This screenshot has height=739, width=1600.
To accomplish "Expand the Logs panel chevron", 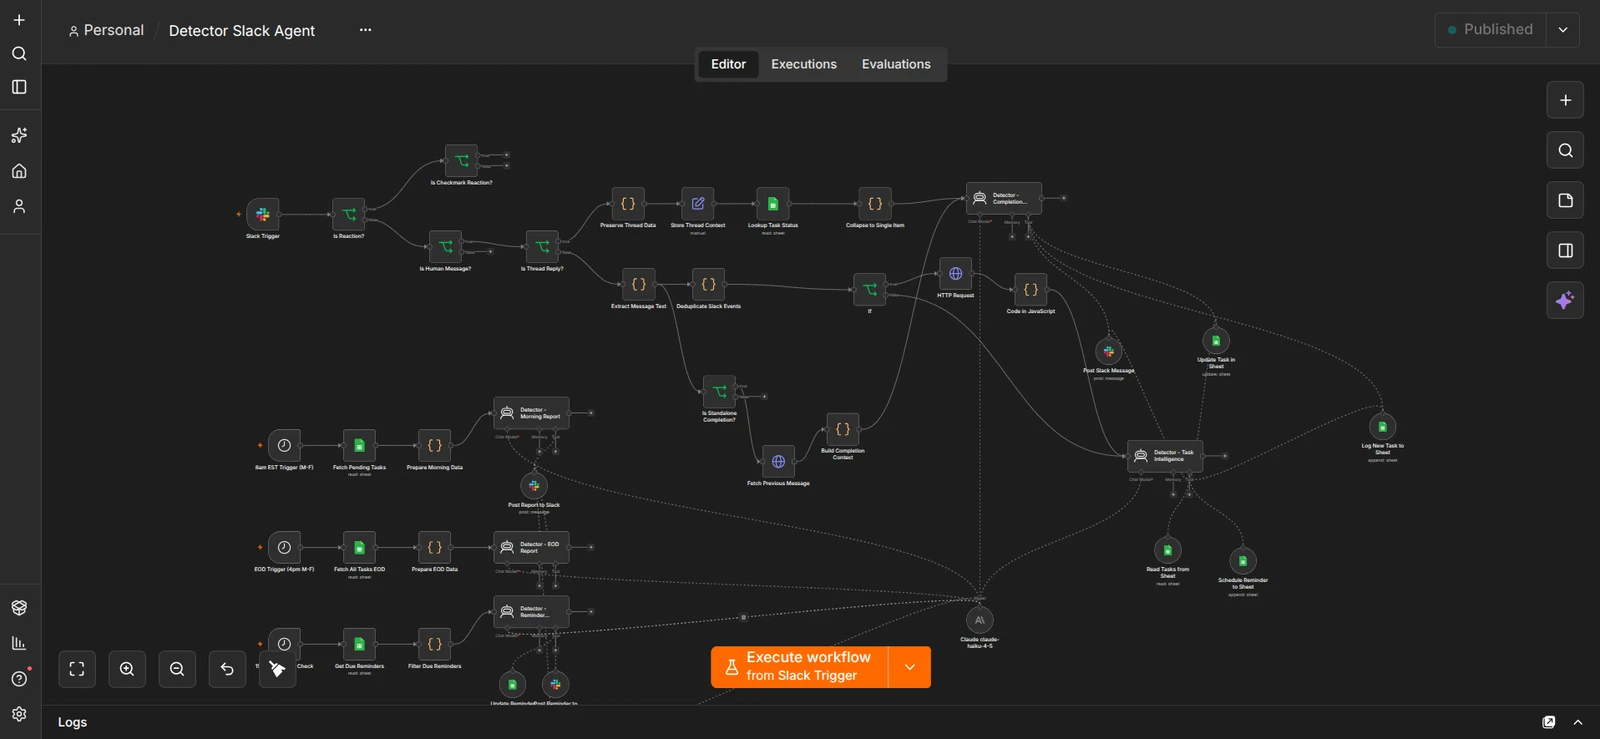I will click(x=1578, y=722).
